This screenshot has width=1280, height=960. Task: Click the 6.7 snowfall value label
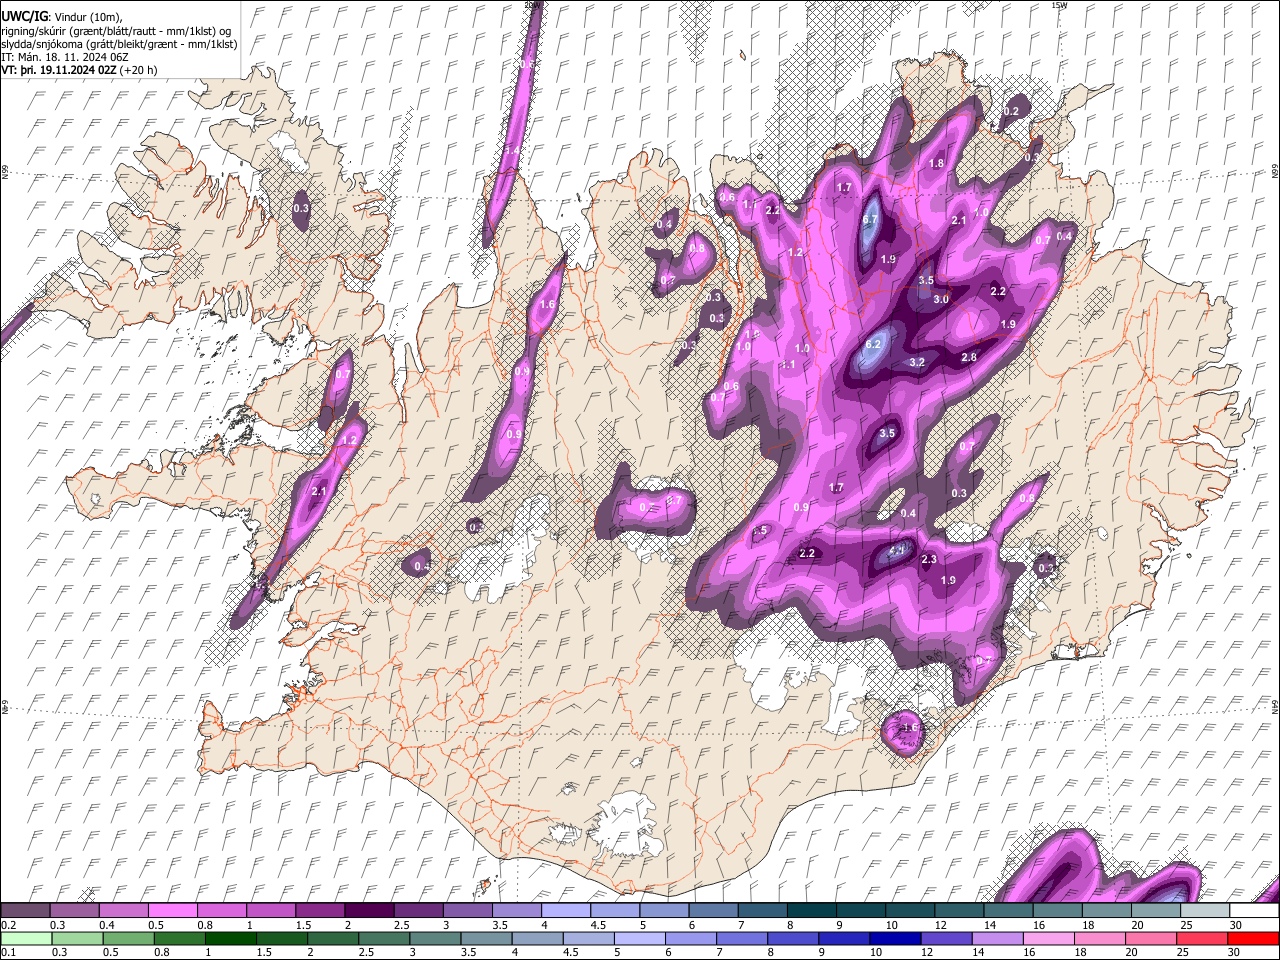click(870, 220)
